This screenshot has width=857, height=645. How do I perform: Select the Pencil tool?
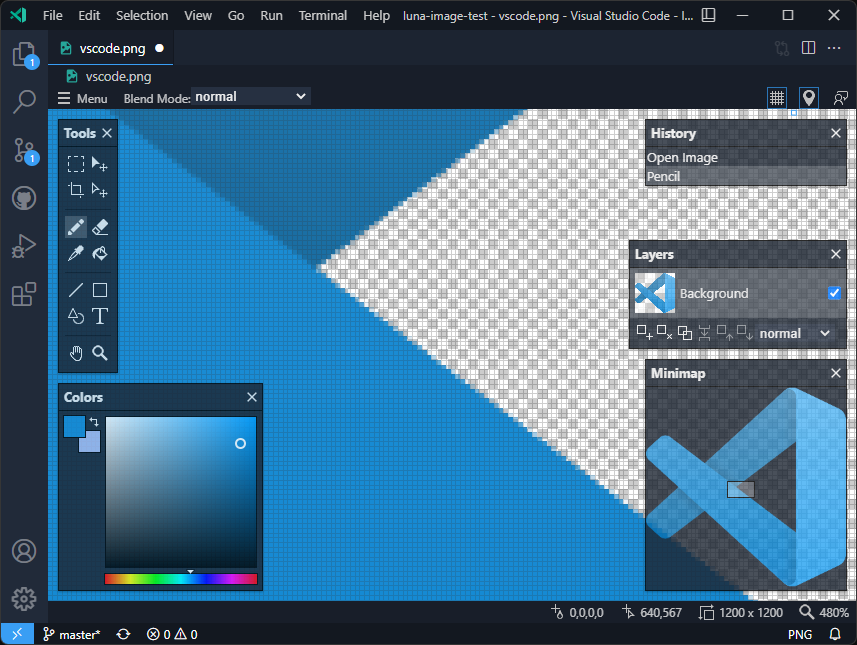[76, 227]
